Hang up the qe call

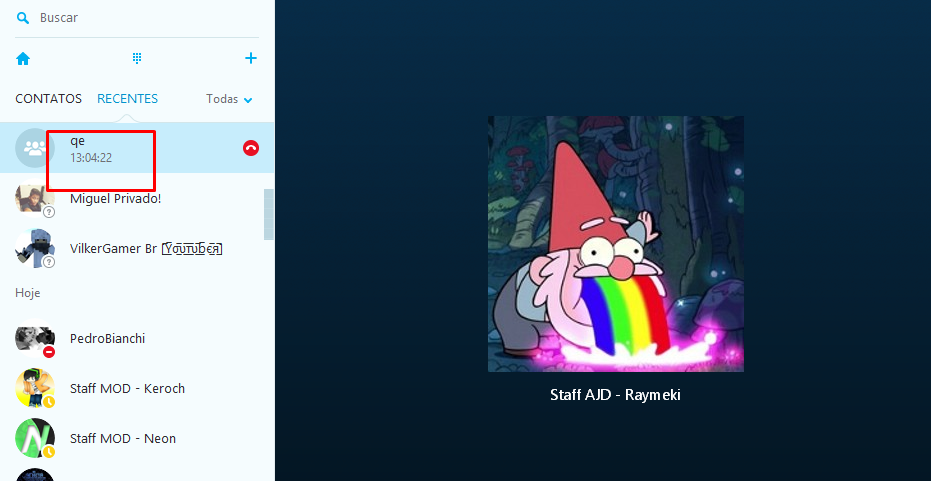coord(251,148)
